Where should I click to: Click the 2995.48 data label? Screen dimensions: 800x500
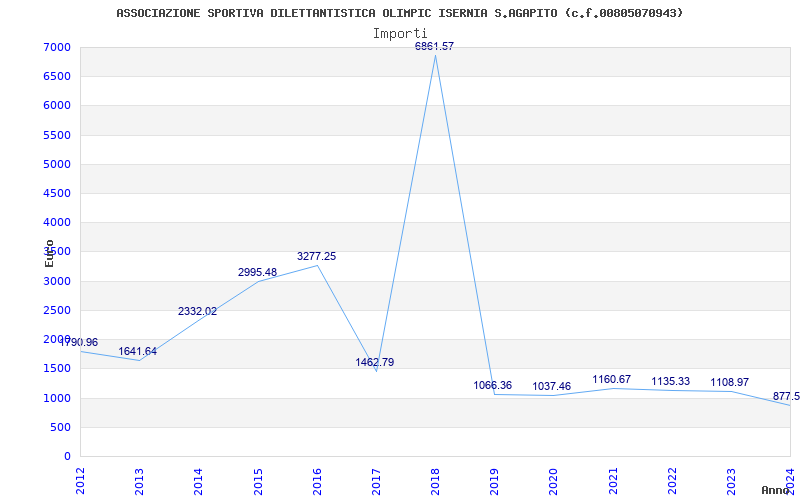(x=258, y=272)
